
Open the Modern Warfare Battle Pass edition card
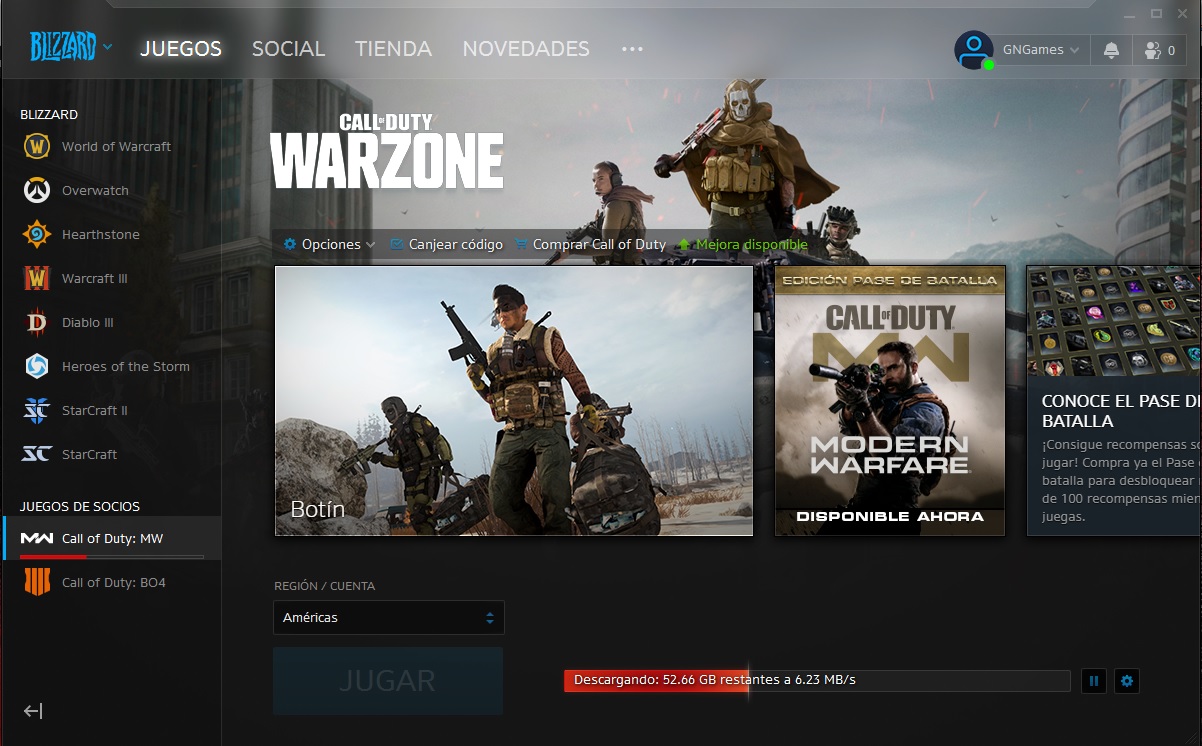coord(890,401)
